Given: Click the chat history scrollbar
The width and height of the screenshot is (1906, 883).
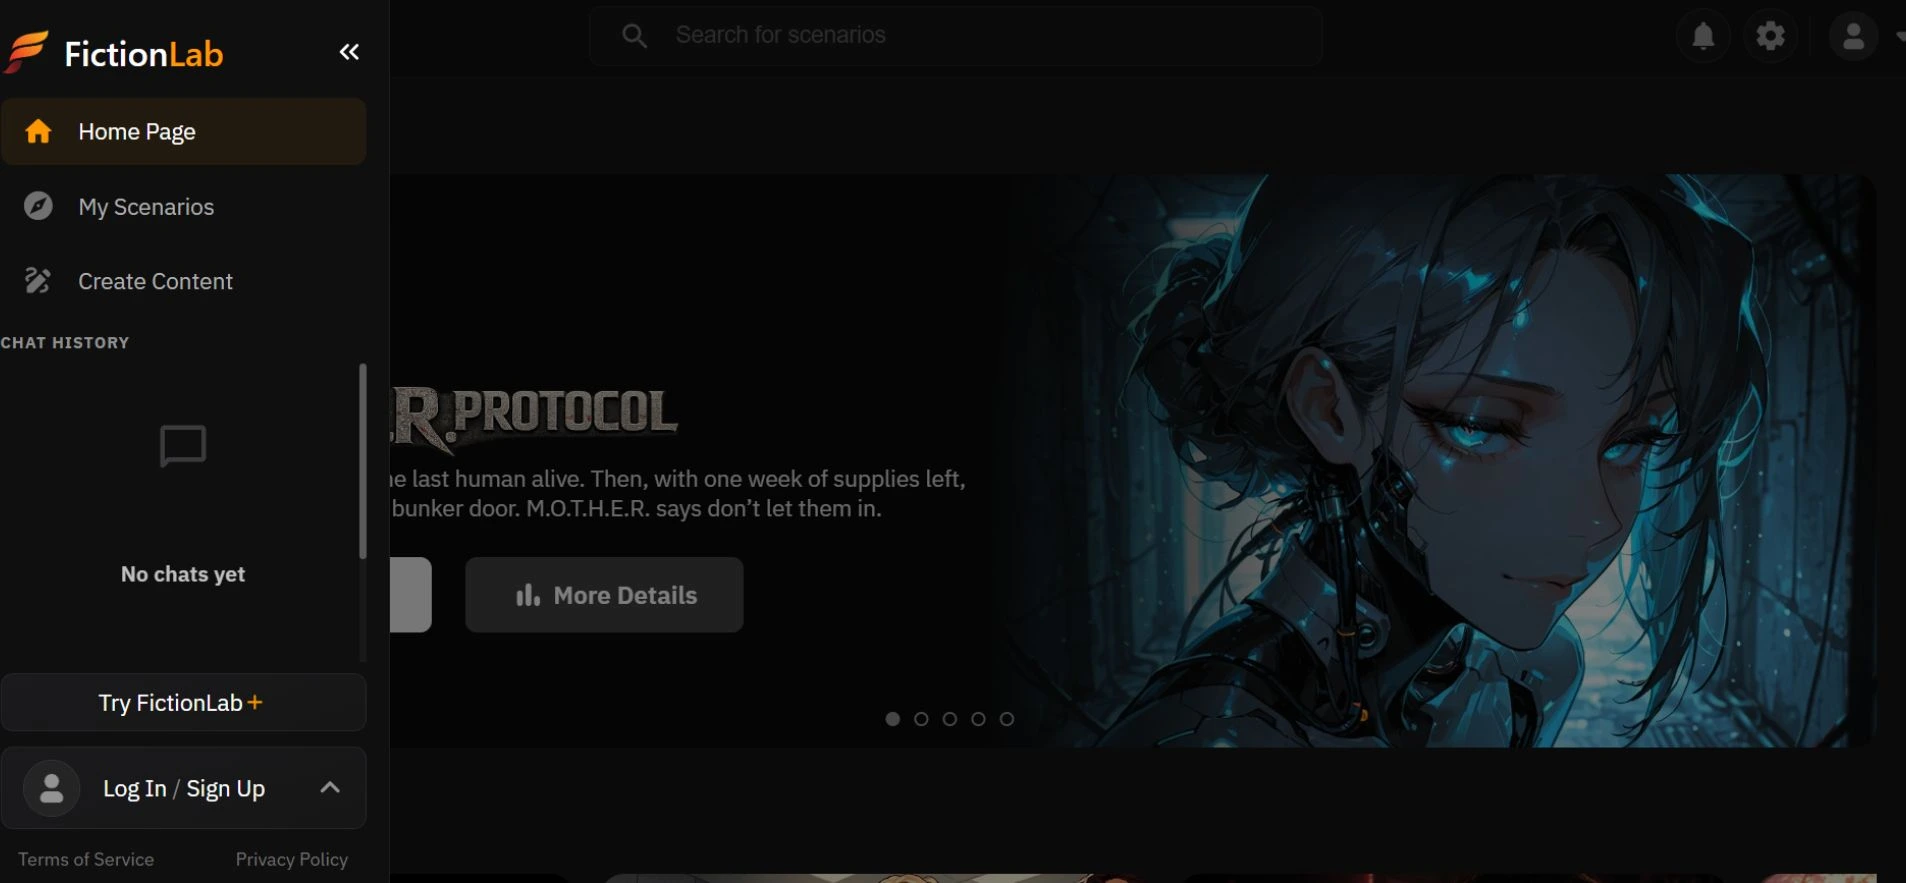Looking at the screenshot, I should pos(363,461).
